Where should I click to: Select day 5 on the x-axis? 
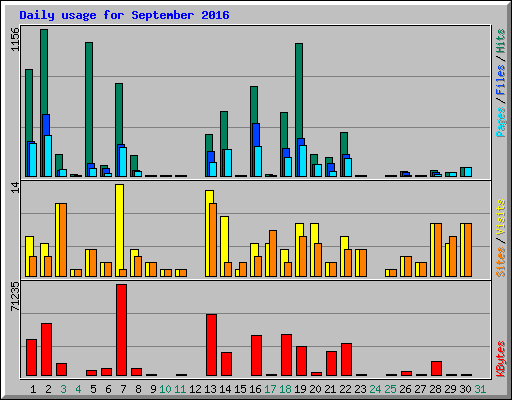pyautogui.click(x=93, y=389)
